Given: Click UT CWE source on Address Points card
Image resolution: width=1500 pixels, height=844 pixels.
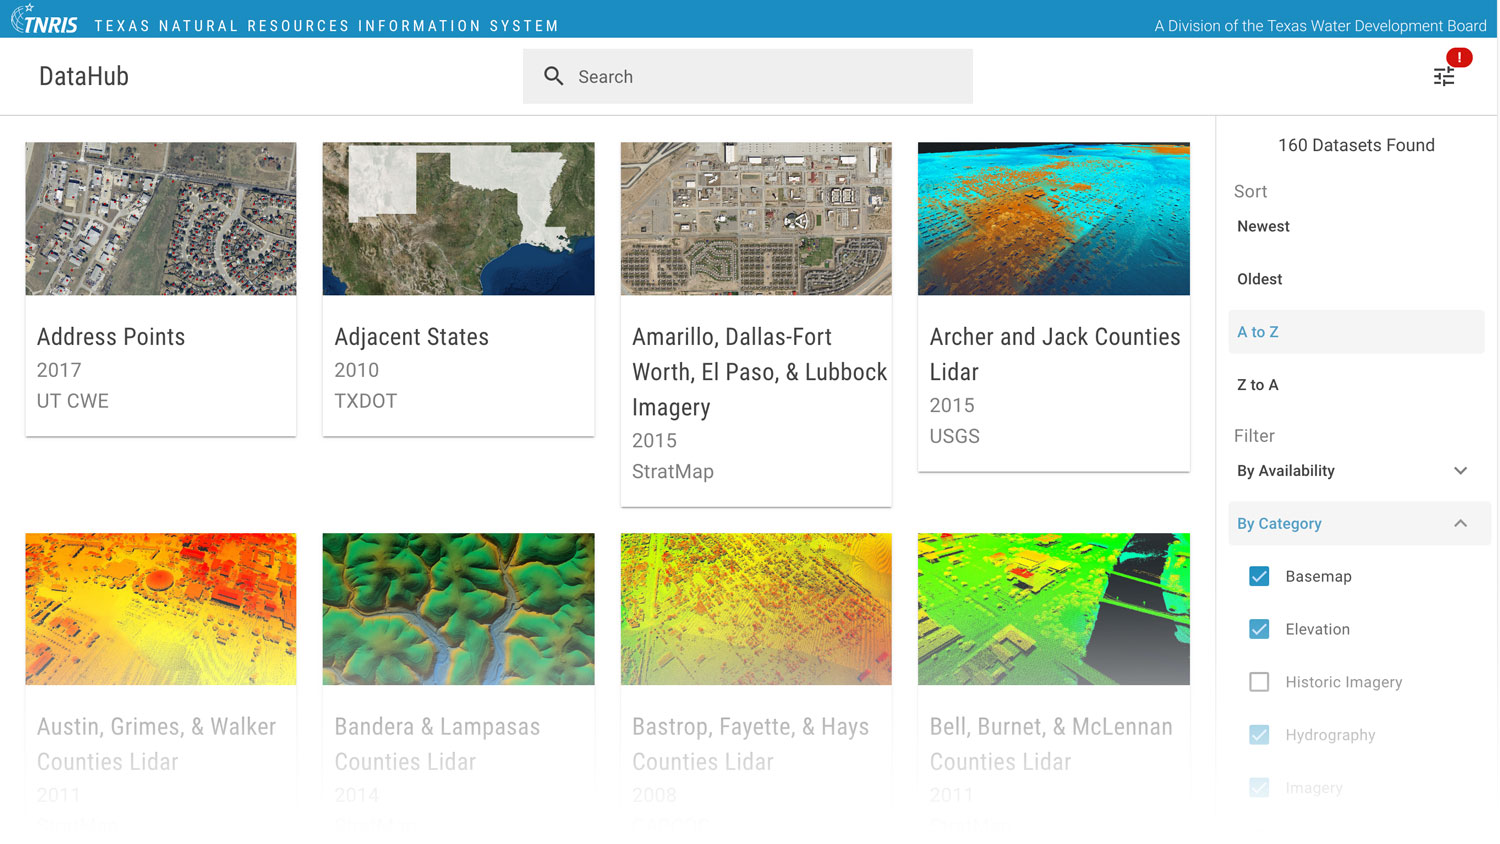Looking at the screenshot, I should coord(73,401).
